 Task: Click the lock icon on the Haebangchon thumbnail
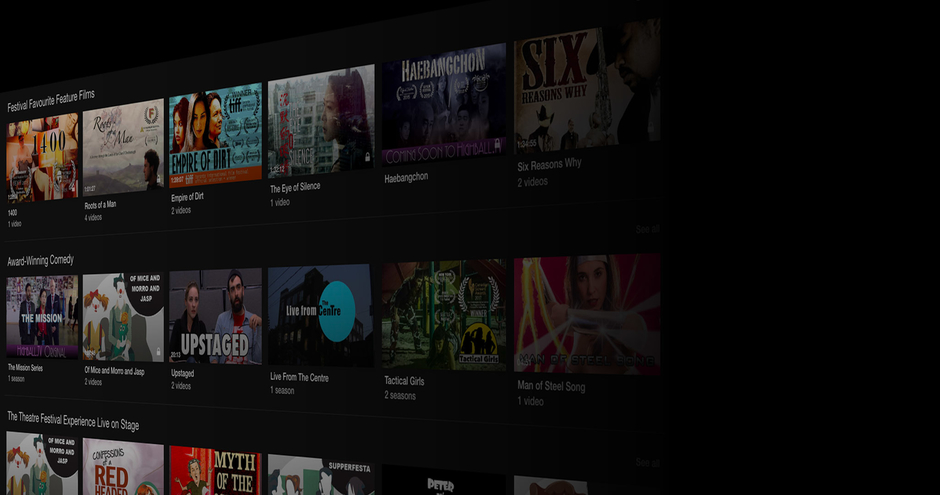click(497, 144)
